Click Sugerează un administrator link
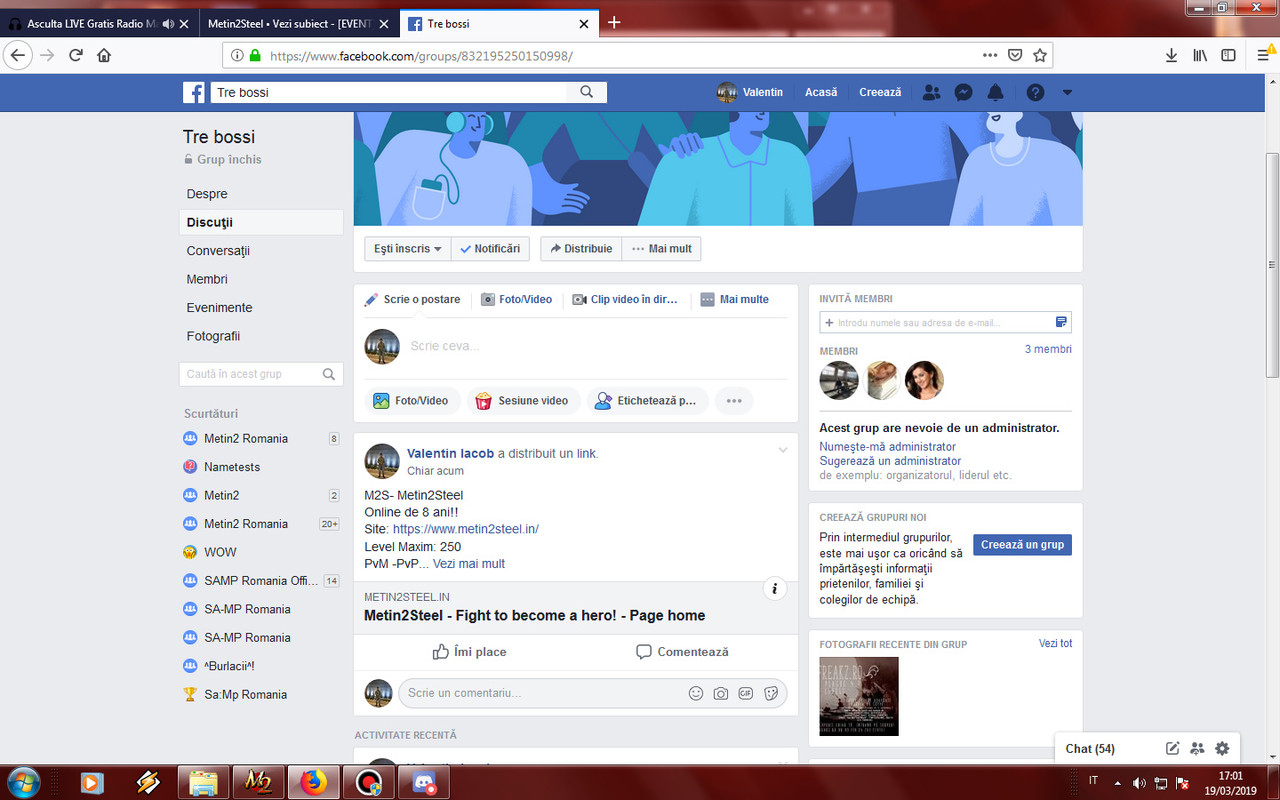 pyautogui.click(x=890, y=461)
